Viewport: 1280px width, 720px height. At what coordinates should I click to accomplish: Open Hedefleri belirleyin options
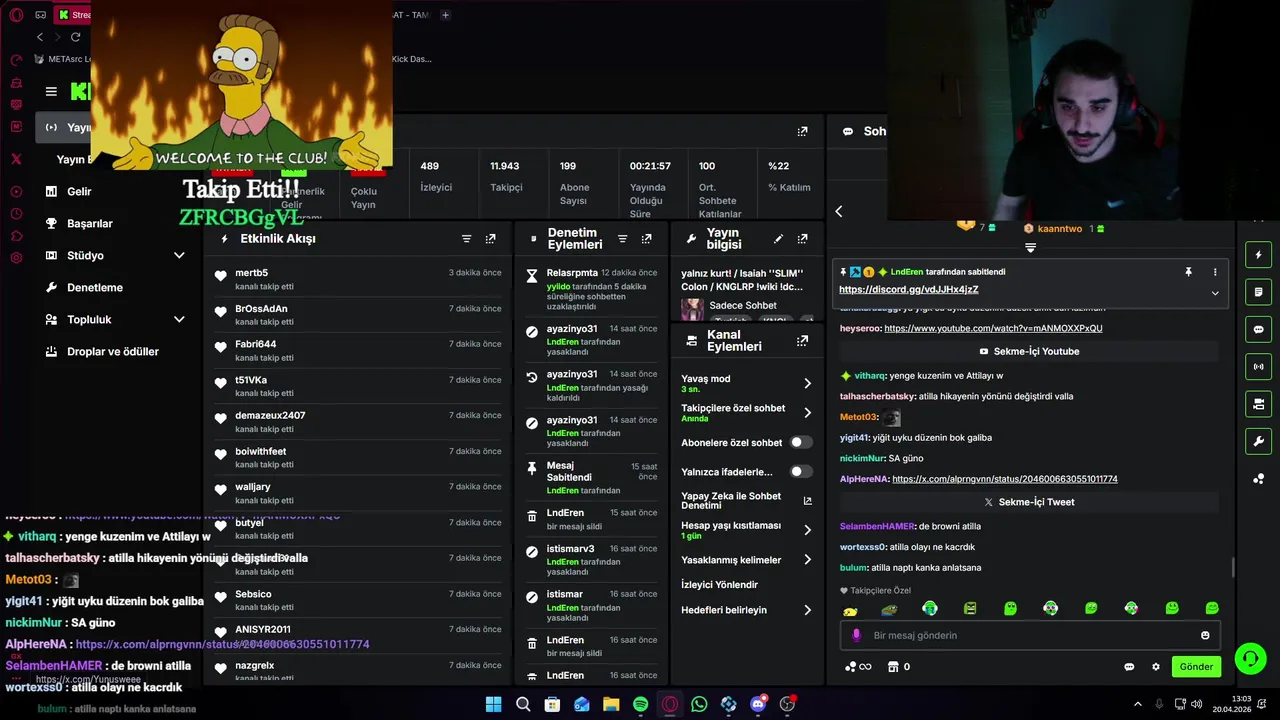pos(807,610)
